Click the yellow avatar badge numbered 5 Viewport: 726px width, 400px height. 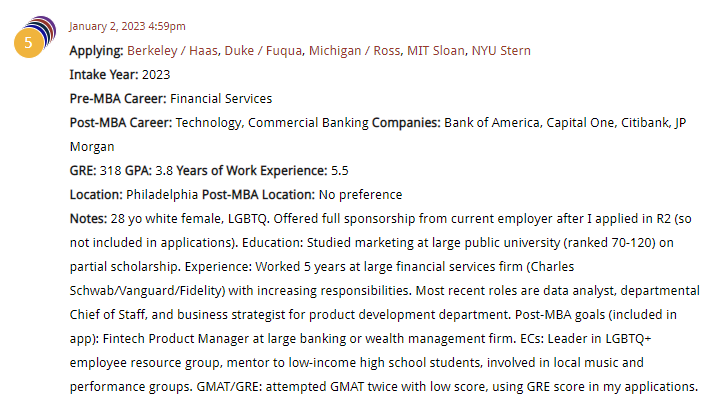click(28, 44)
